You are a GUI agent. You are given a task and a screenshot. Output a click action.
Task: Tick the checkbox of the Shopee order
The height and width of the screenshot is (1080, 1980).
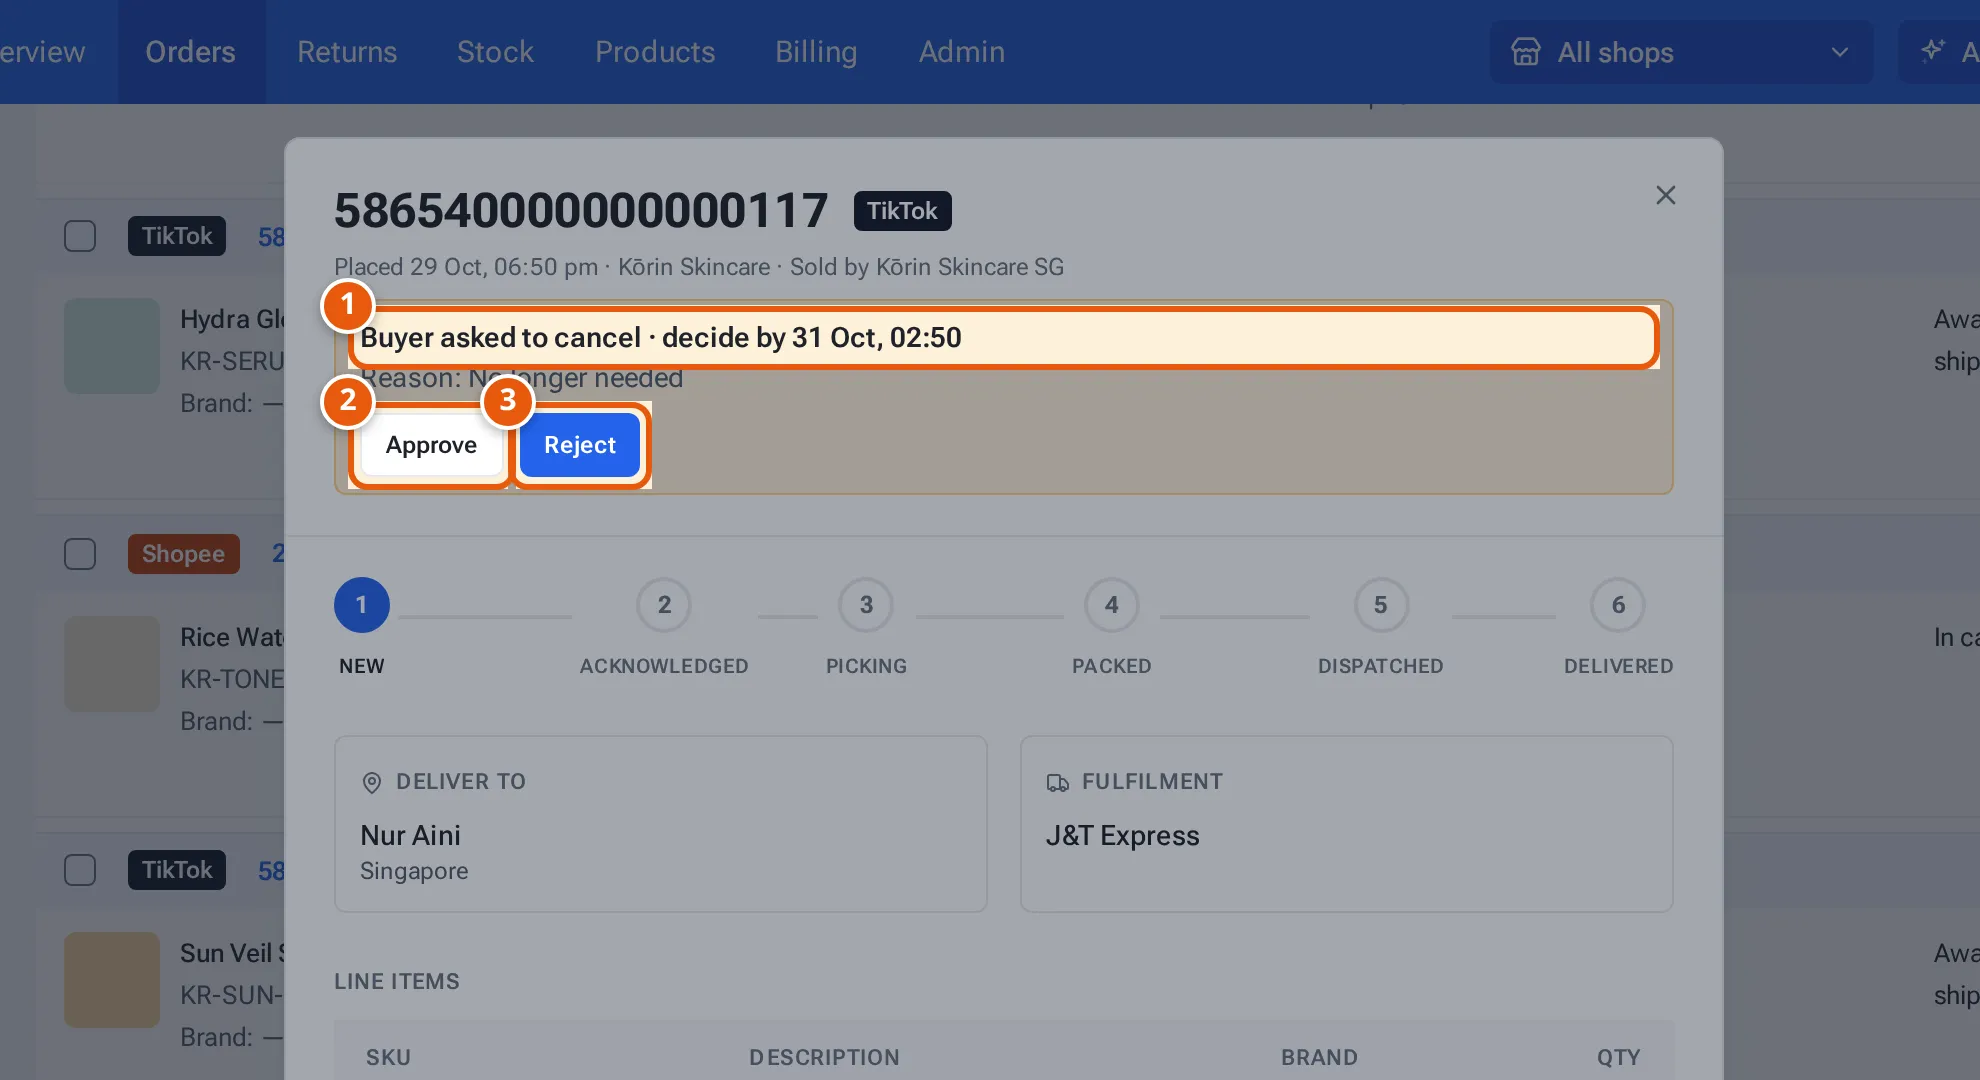[x=80, y=554]
